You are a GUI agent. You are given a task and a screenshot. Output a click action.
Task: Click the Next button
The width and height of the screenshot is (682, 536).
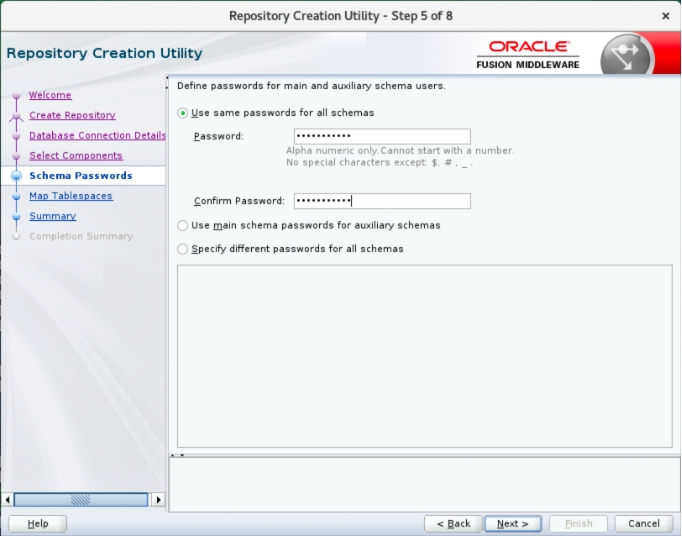click(513, 523)
